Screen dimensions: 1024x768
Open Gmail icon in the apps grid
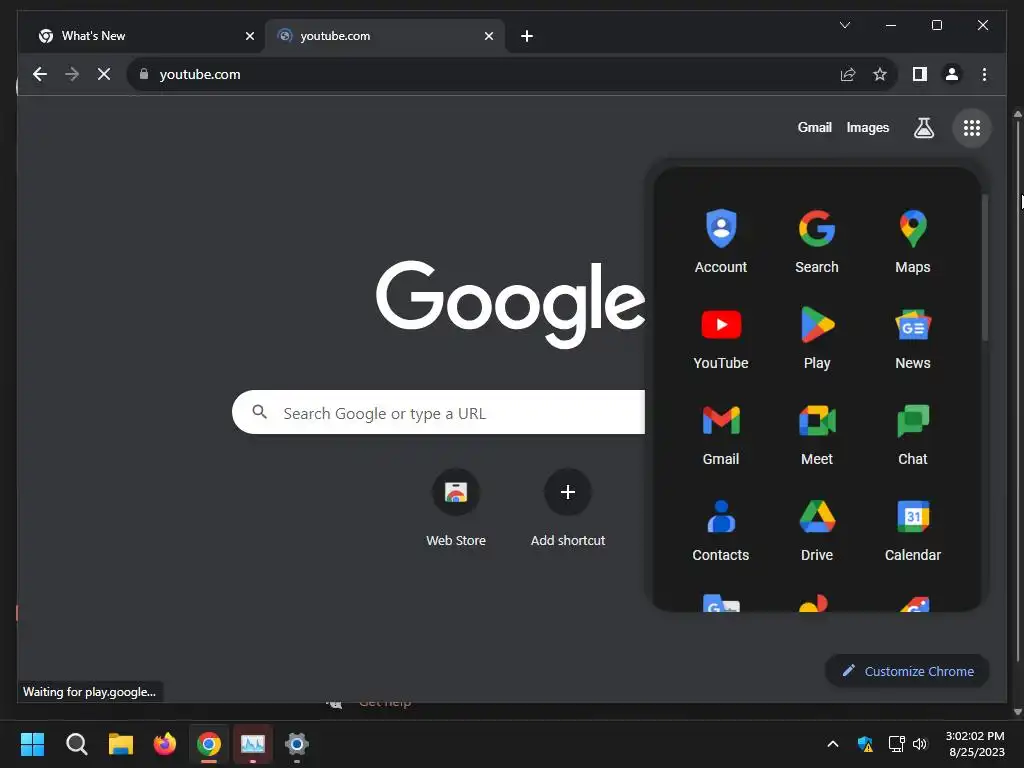click(x=720, y=433)
